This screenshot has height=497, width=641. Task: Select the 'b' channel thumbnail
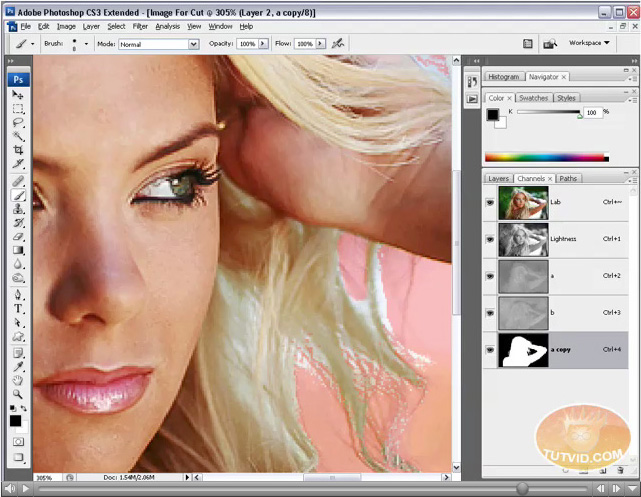click(x=524, y=312)
